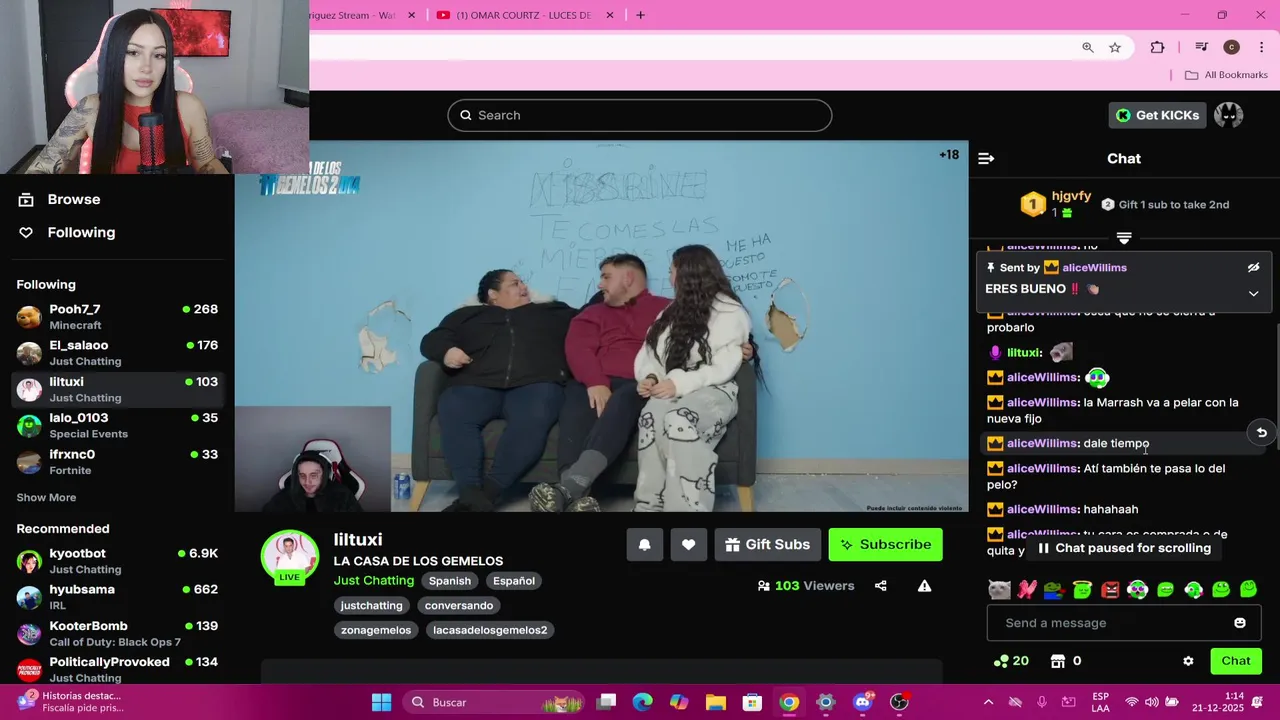The width and height of the screenshot is (1280, 720).
Task: Insert the pink clapping hands emote
Action: coord(1027,590)
